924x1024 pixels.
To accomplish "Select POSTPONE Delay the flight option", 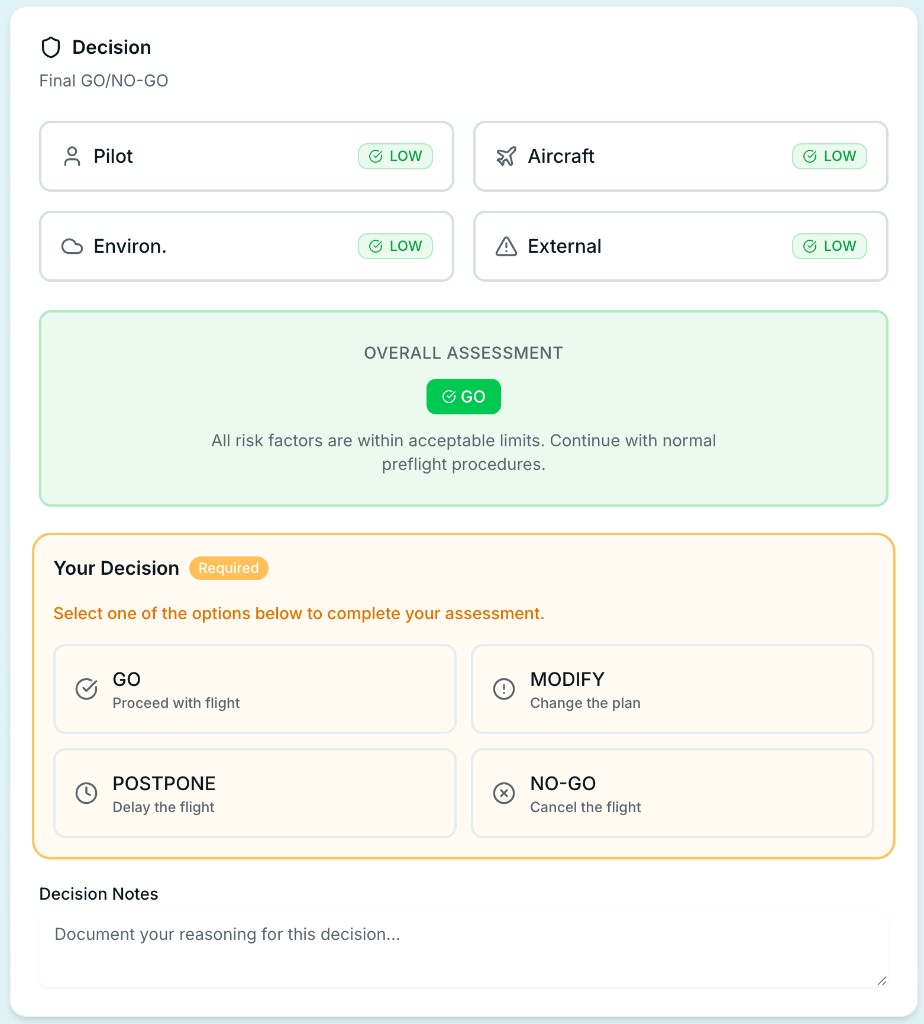I will pos(255,793).
